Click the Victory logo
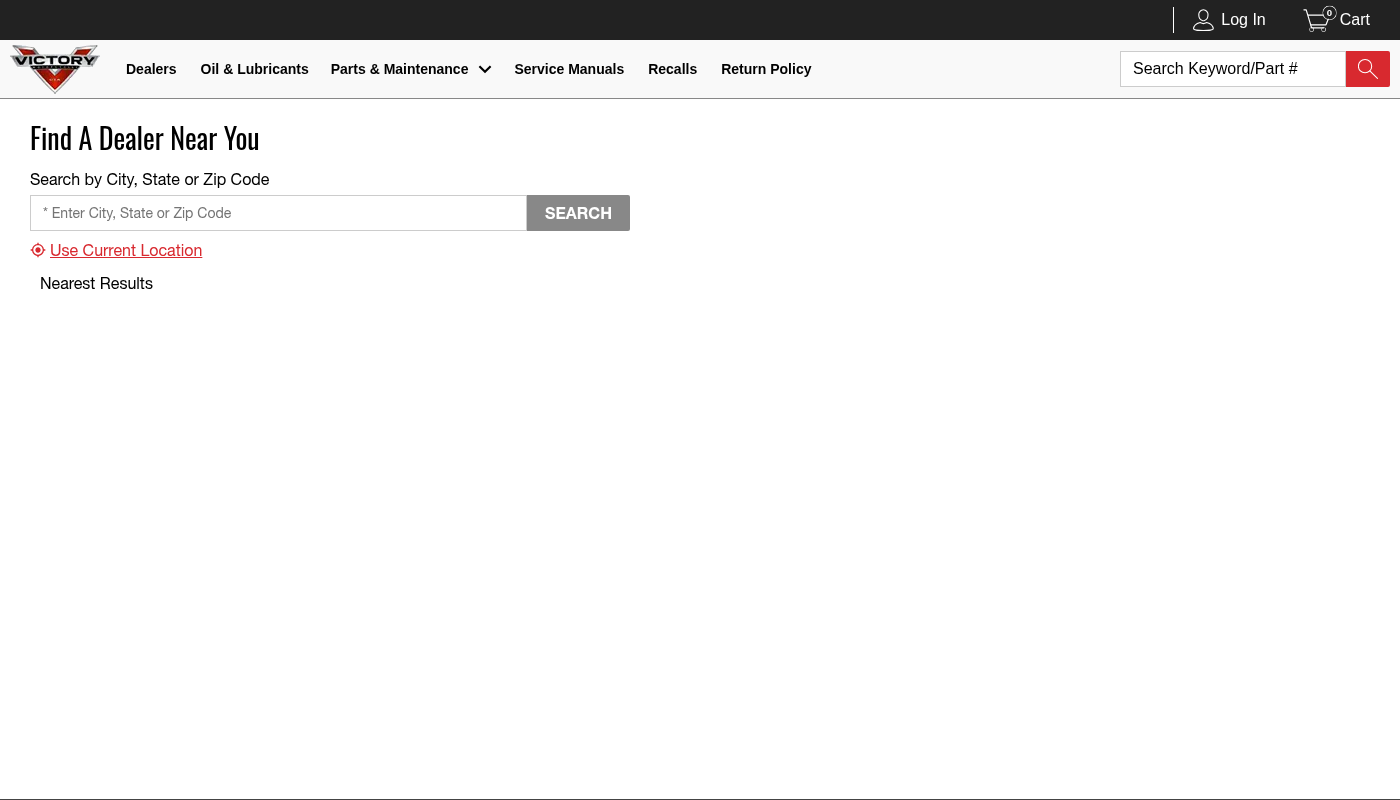This screenshot has width=1400, height=800. click(55, 68)
